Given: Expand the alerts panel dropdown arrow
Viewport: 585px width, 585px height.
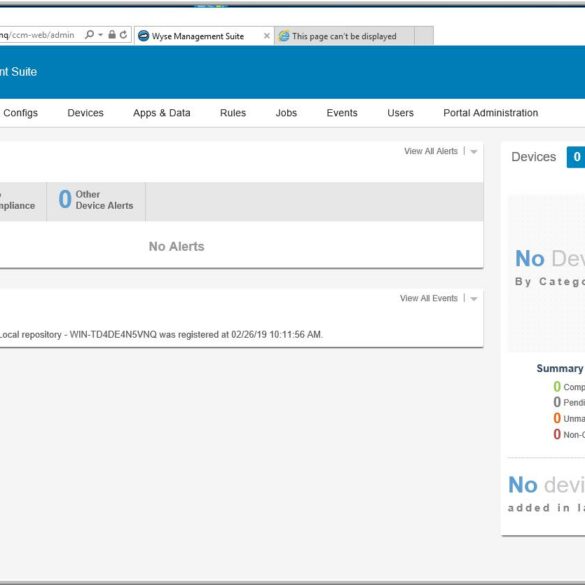Looking at the screenshot, I should (474, 151).
